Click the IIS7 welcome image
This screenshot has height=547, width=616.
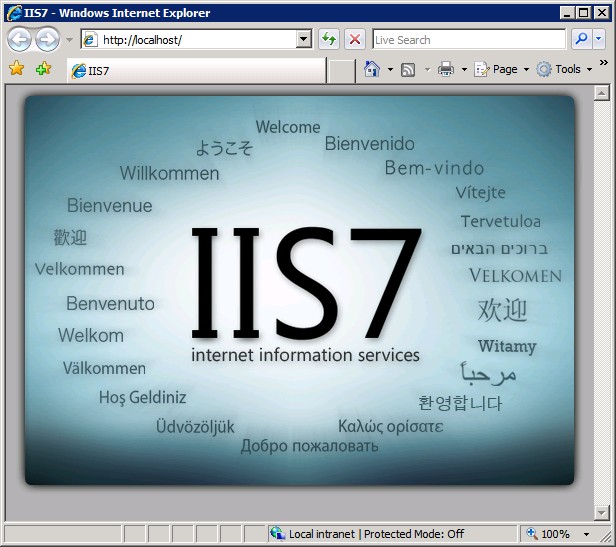[x=299, y=290]
